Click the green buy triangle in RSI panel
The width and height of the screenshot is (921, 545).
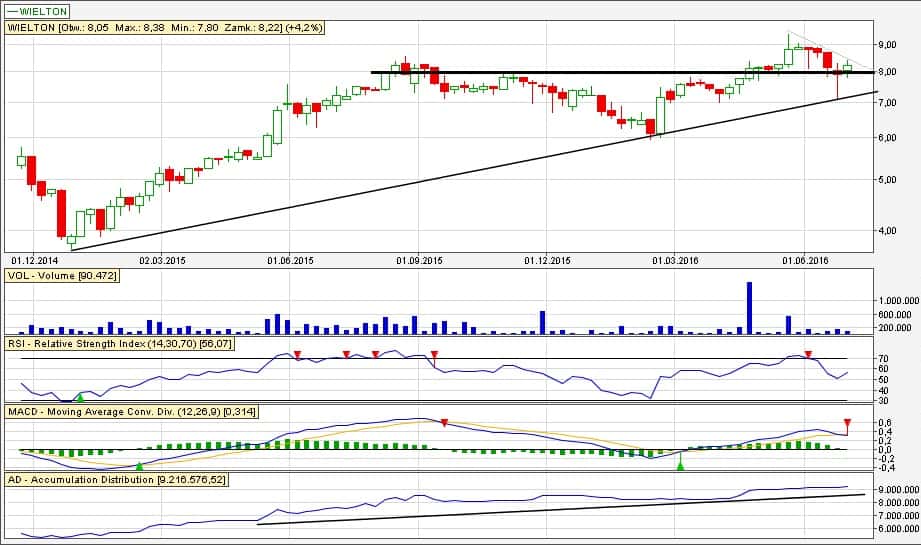[x=80, y=398]
